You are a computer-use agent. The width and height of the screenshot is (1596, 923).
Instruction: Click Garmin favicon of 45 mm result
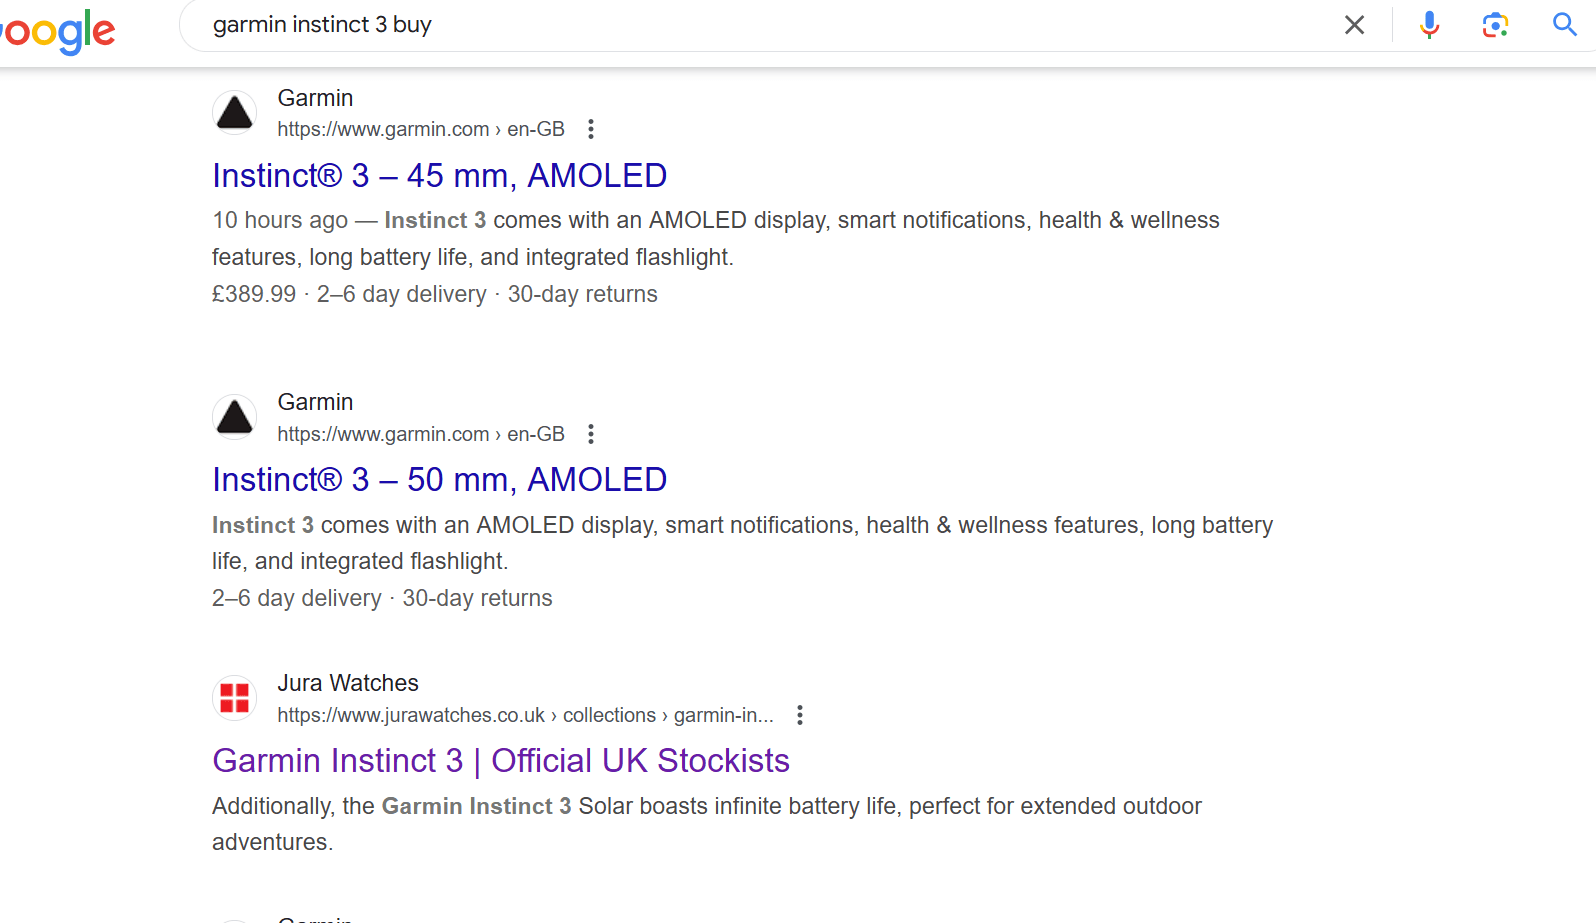pos(235,113)
